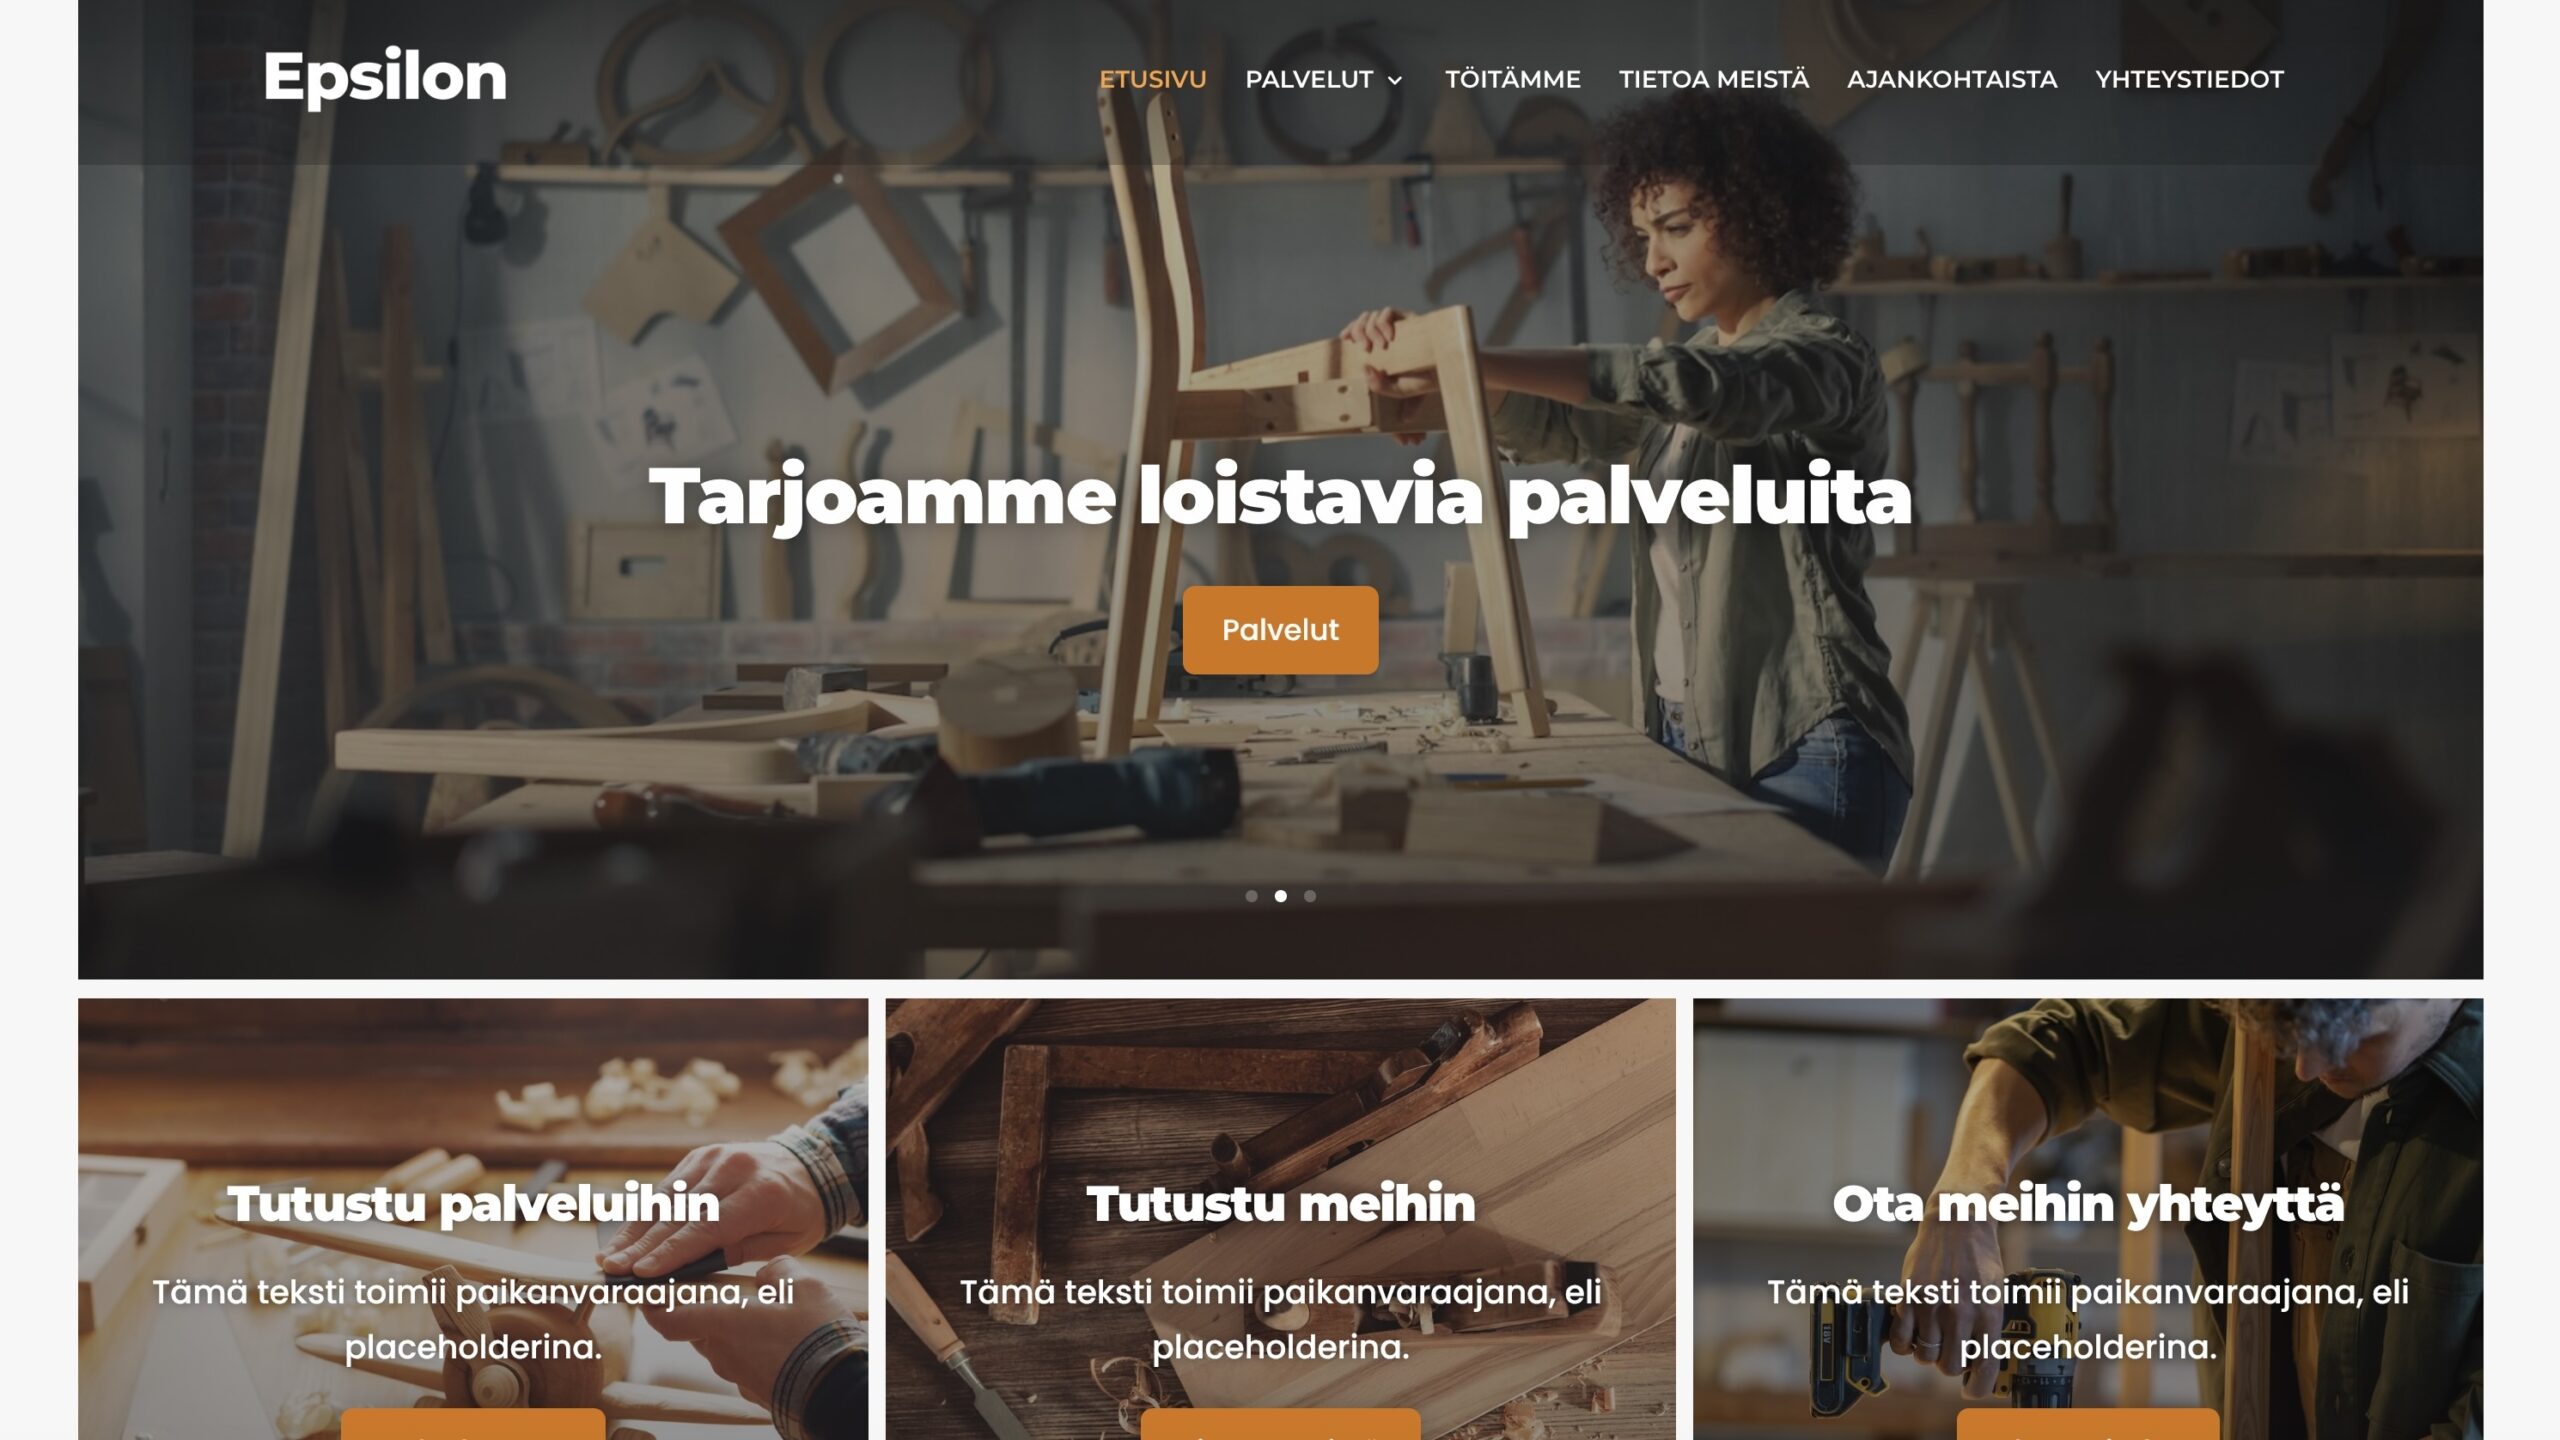The width and height of the screenshot is (2560, 1440).
Task: Click the Tutustu meihin heading
Action: 1280,1203
